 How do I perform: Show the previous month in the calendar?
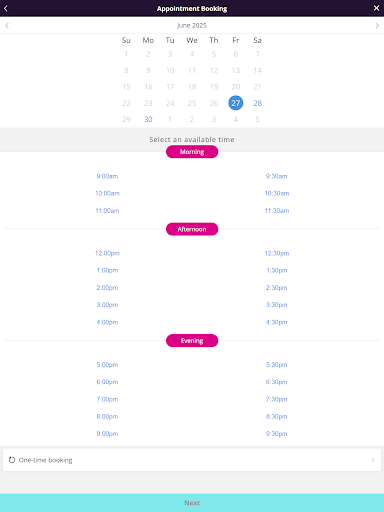click(7, 25)
